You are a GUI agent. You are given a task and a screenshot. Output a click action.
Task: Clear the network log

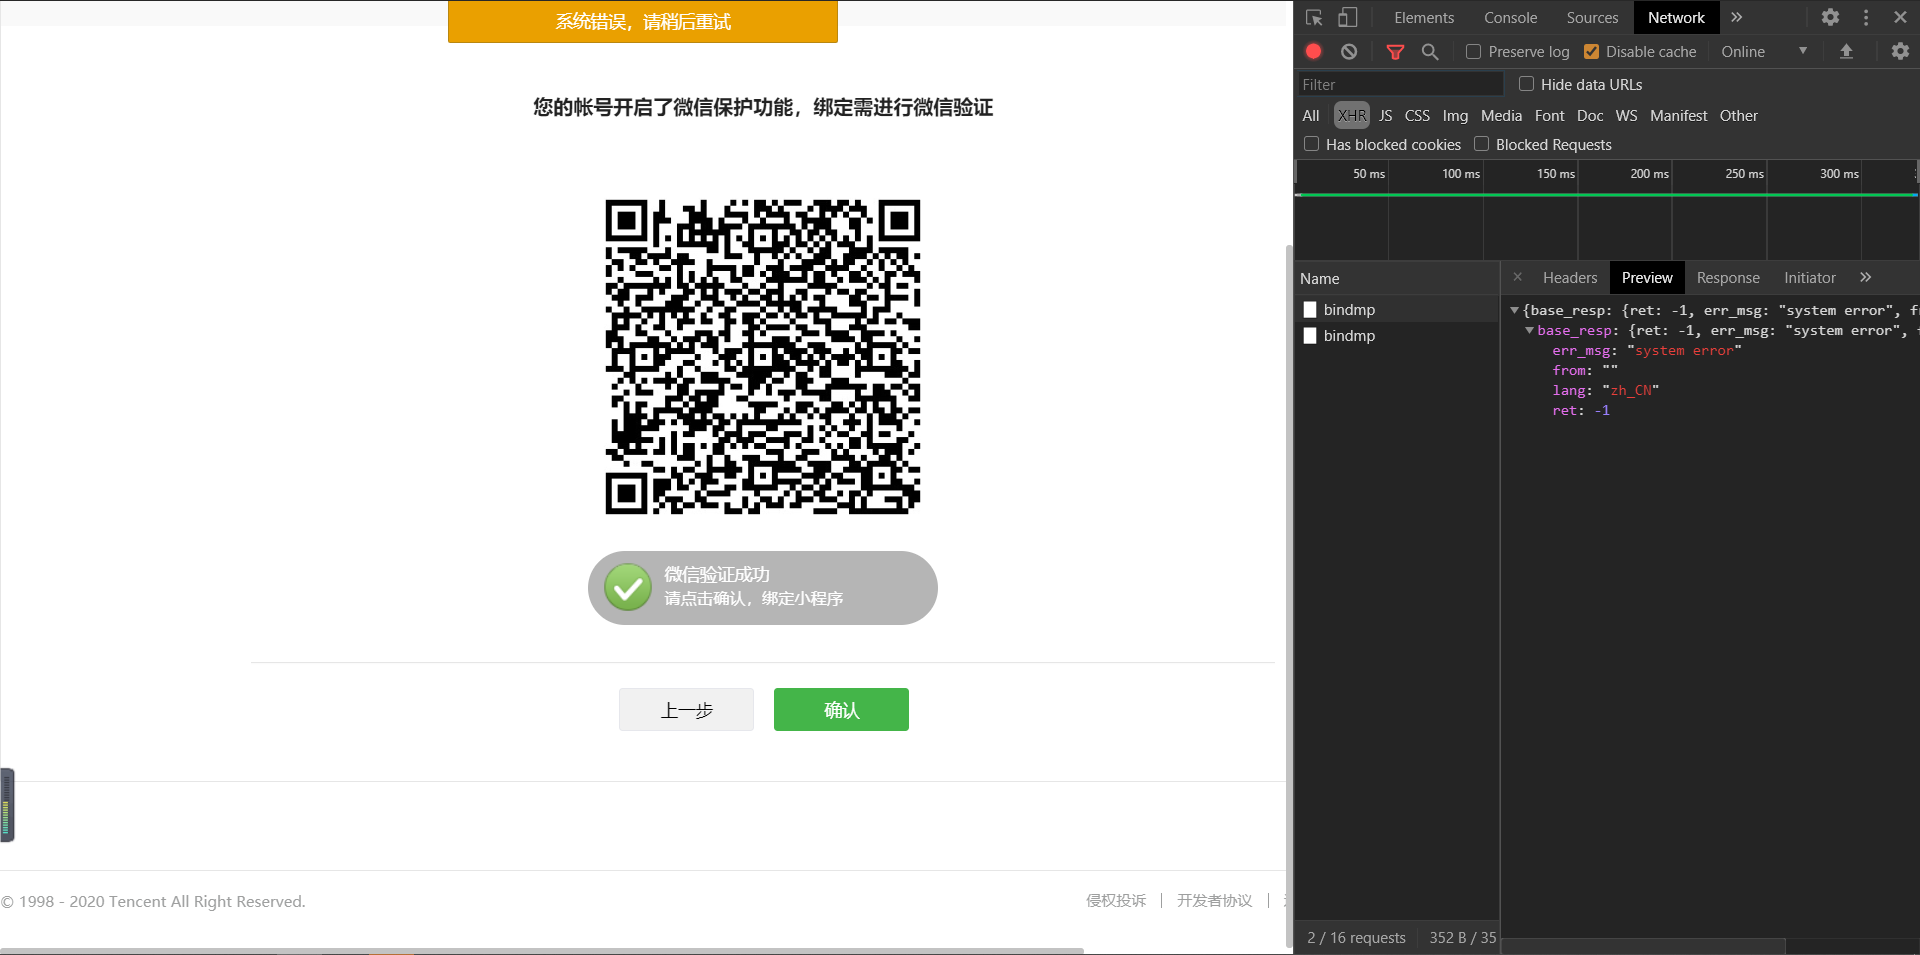[x=1349, y=51]
